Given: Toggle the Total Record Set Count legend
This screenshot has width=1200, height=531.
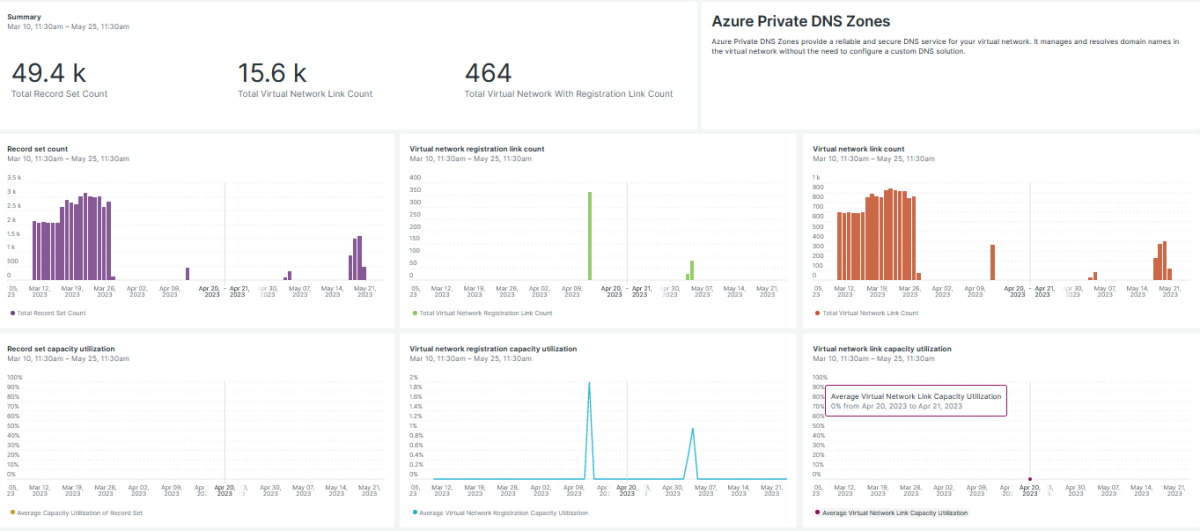Looking at the screenshot, I should pos(51,313).
